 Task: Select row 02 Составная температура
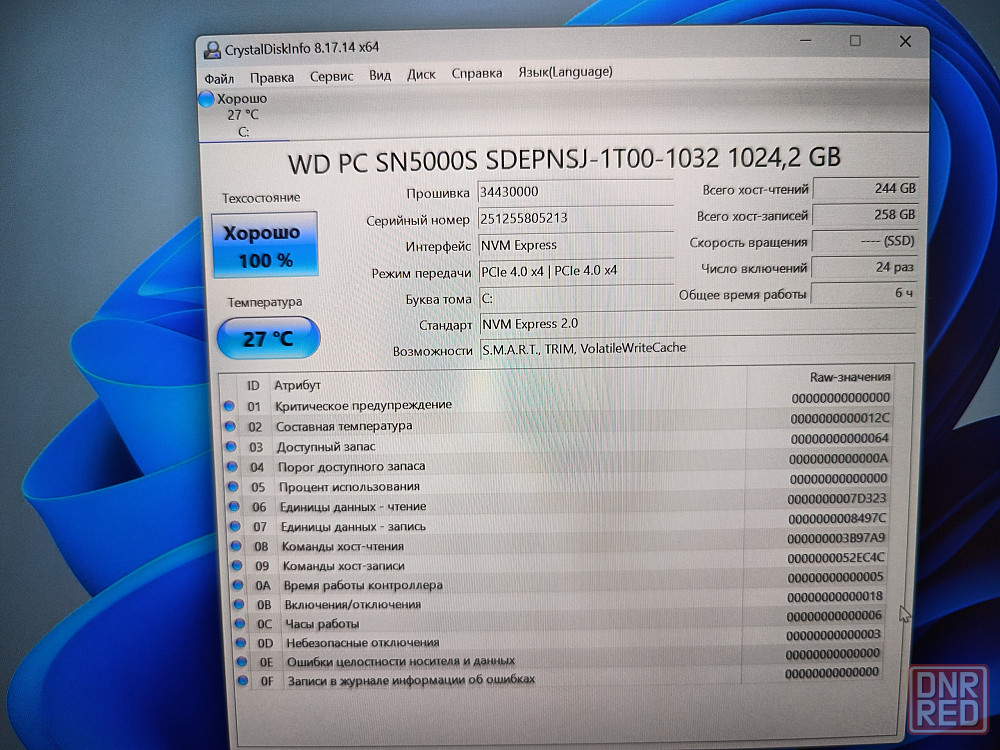point(557,422)
